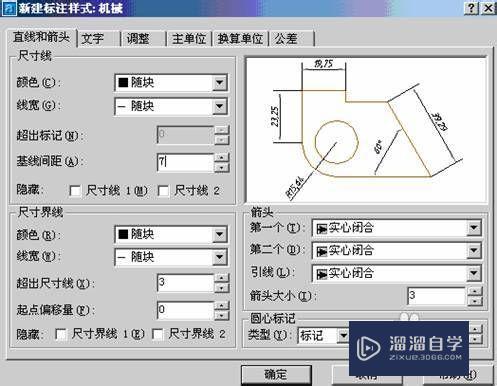The width and height of the screenshot is (497, 386).
Task: Increase 起点偏移量 spinner up
Action: tap(221, 305)
